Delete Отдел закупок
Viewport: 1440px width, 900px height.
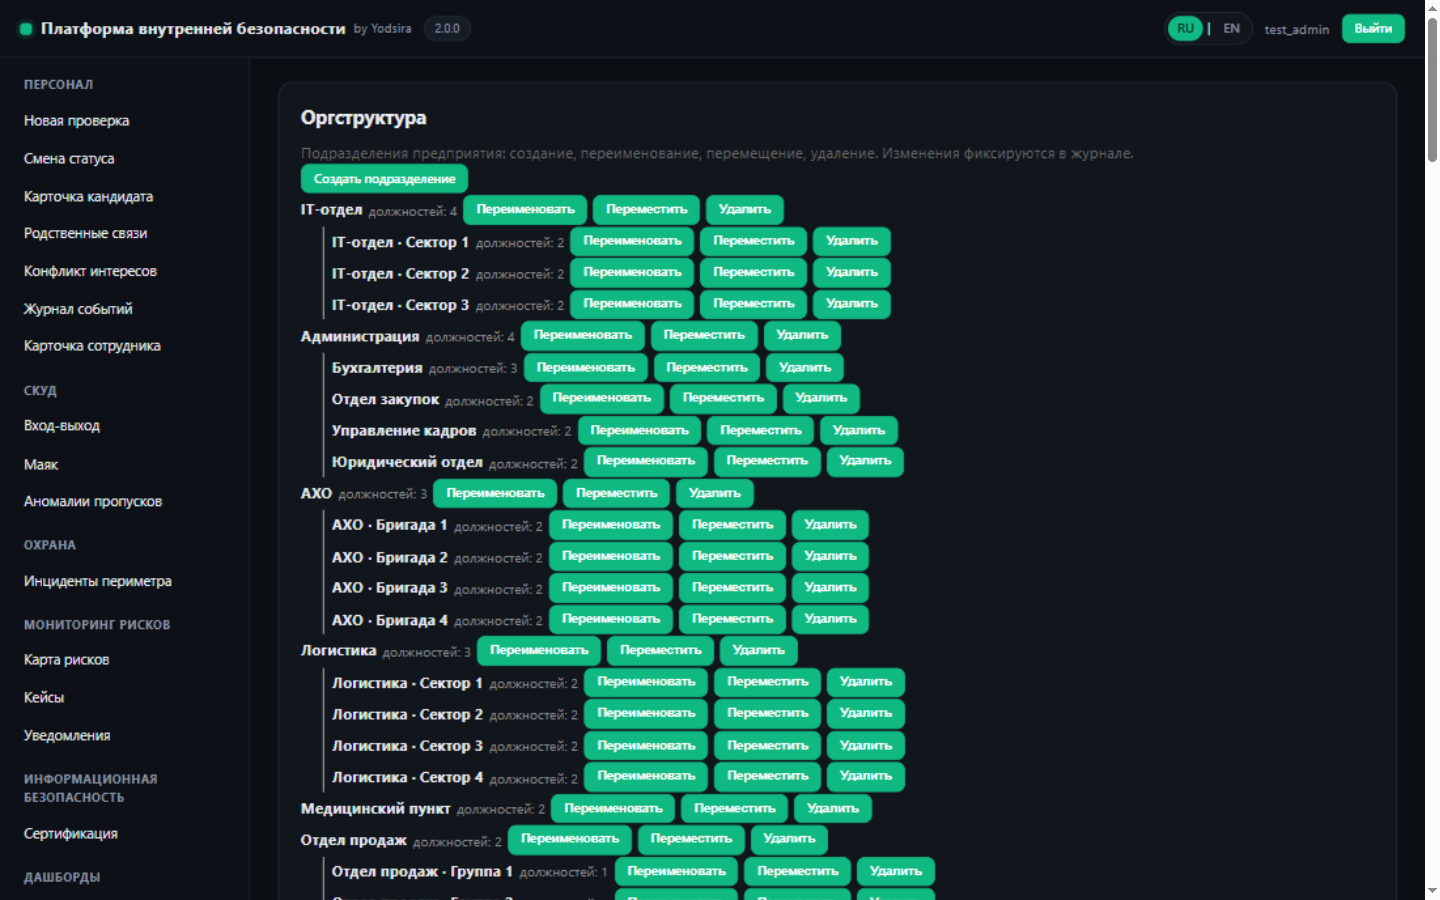[821, 398]
